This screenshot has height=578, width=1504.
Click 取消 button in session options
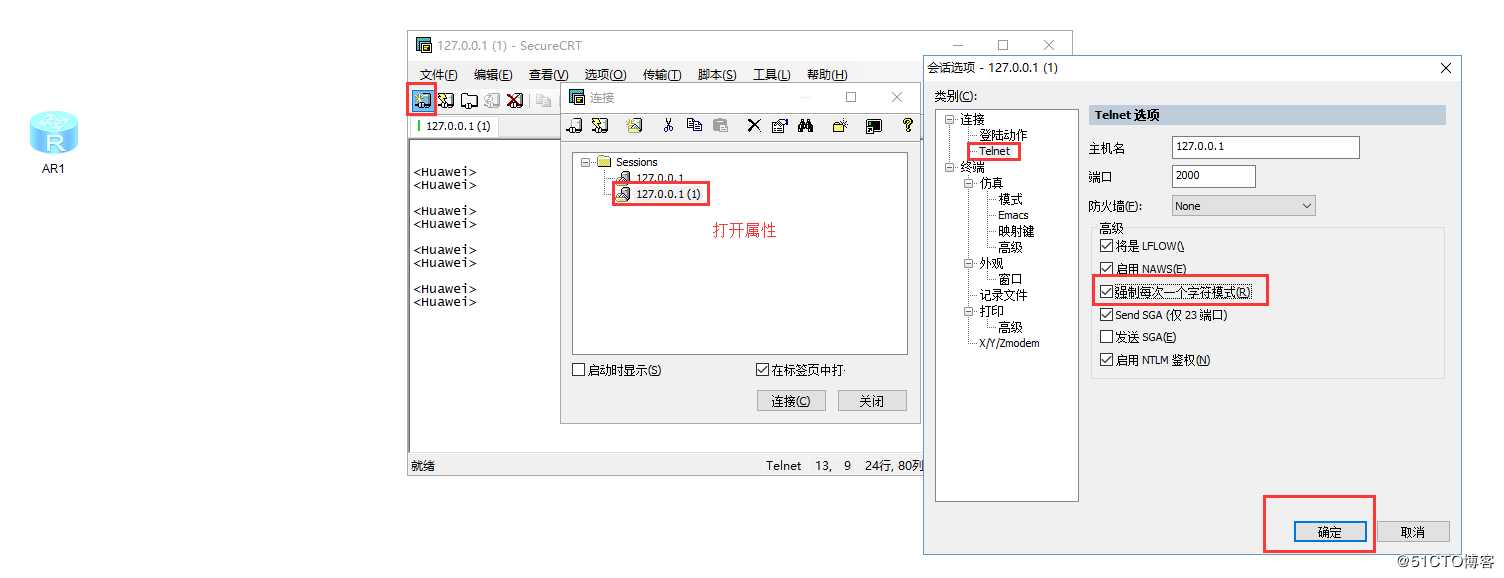tap(1413, 532)
